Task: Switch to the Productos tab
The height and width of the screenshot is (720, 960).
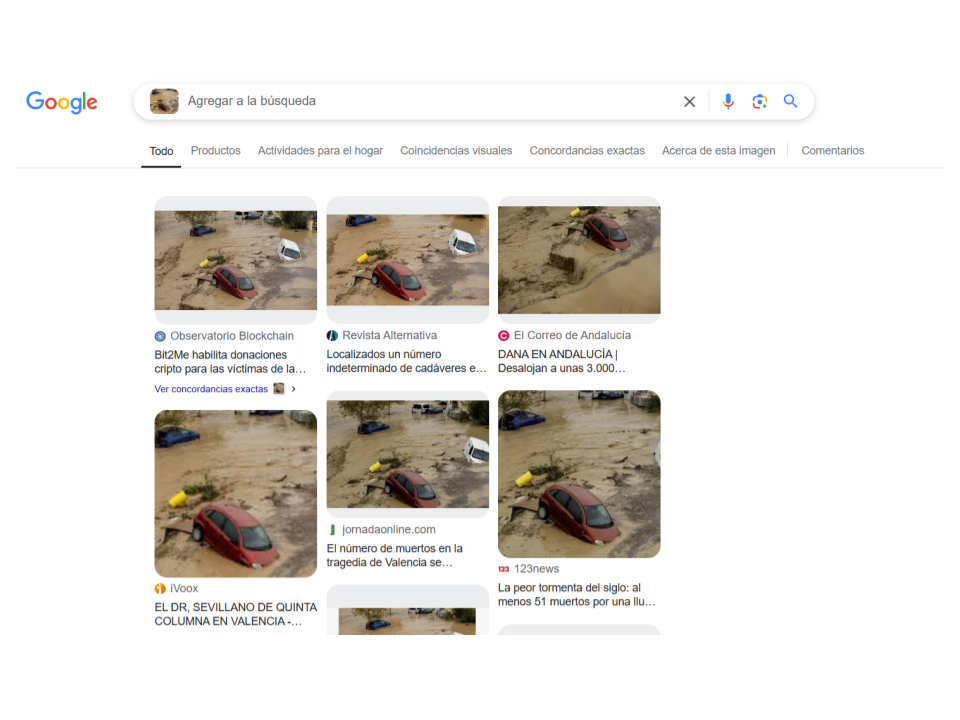Action: pos(216,151)
